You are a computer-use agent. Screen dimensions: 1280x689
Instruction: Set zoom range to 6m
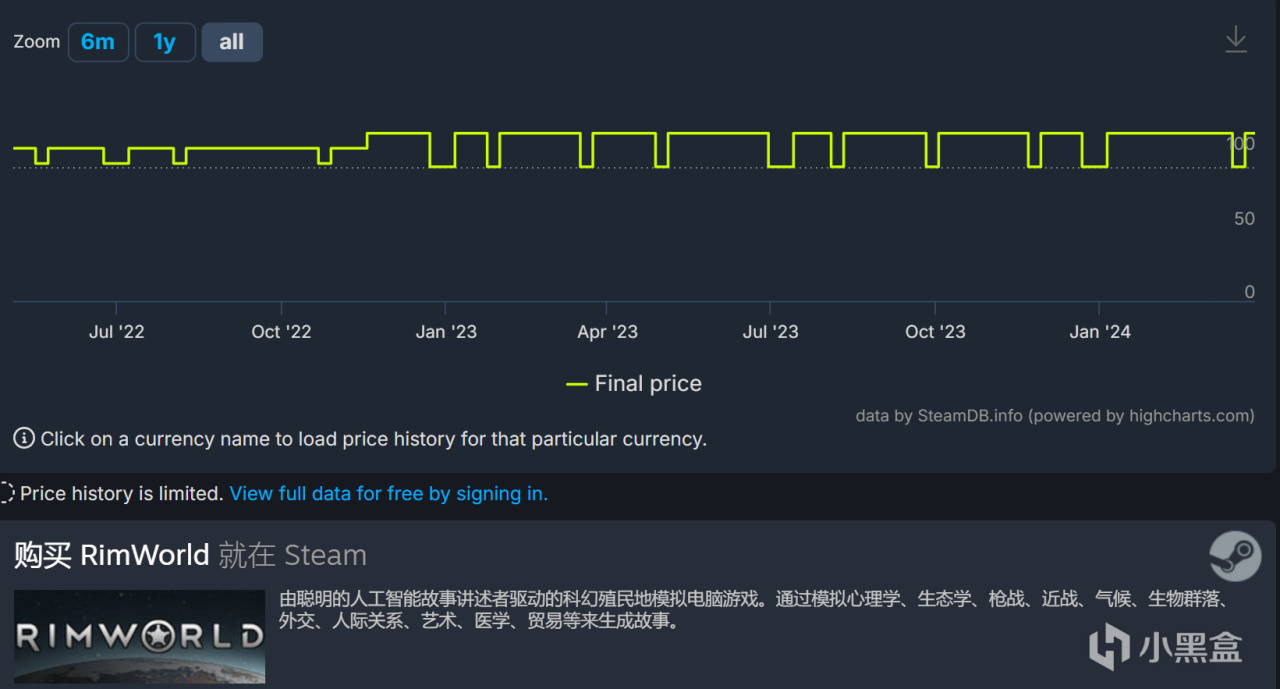point(98,42)
